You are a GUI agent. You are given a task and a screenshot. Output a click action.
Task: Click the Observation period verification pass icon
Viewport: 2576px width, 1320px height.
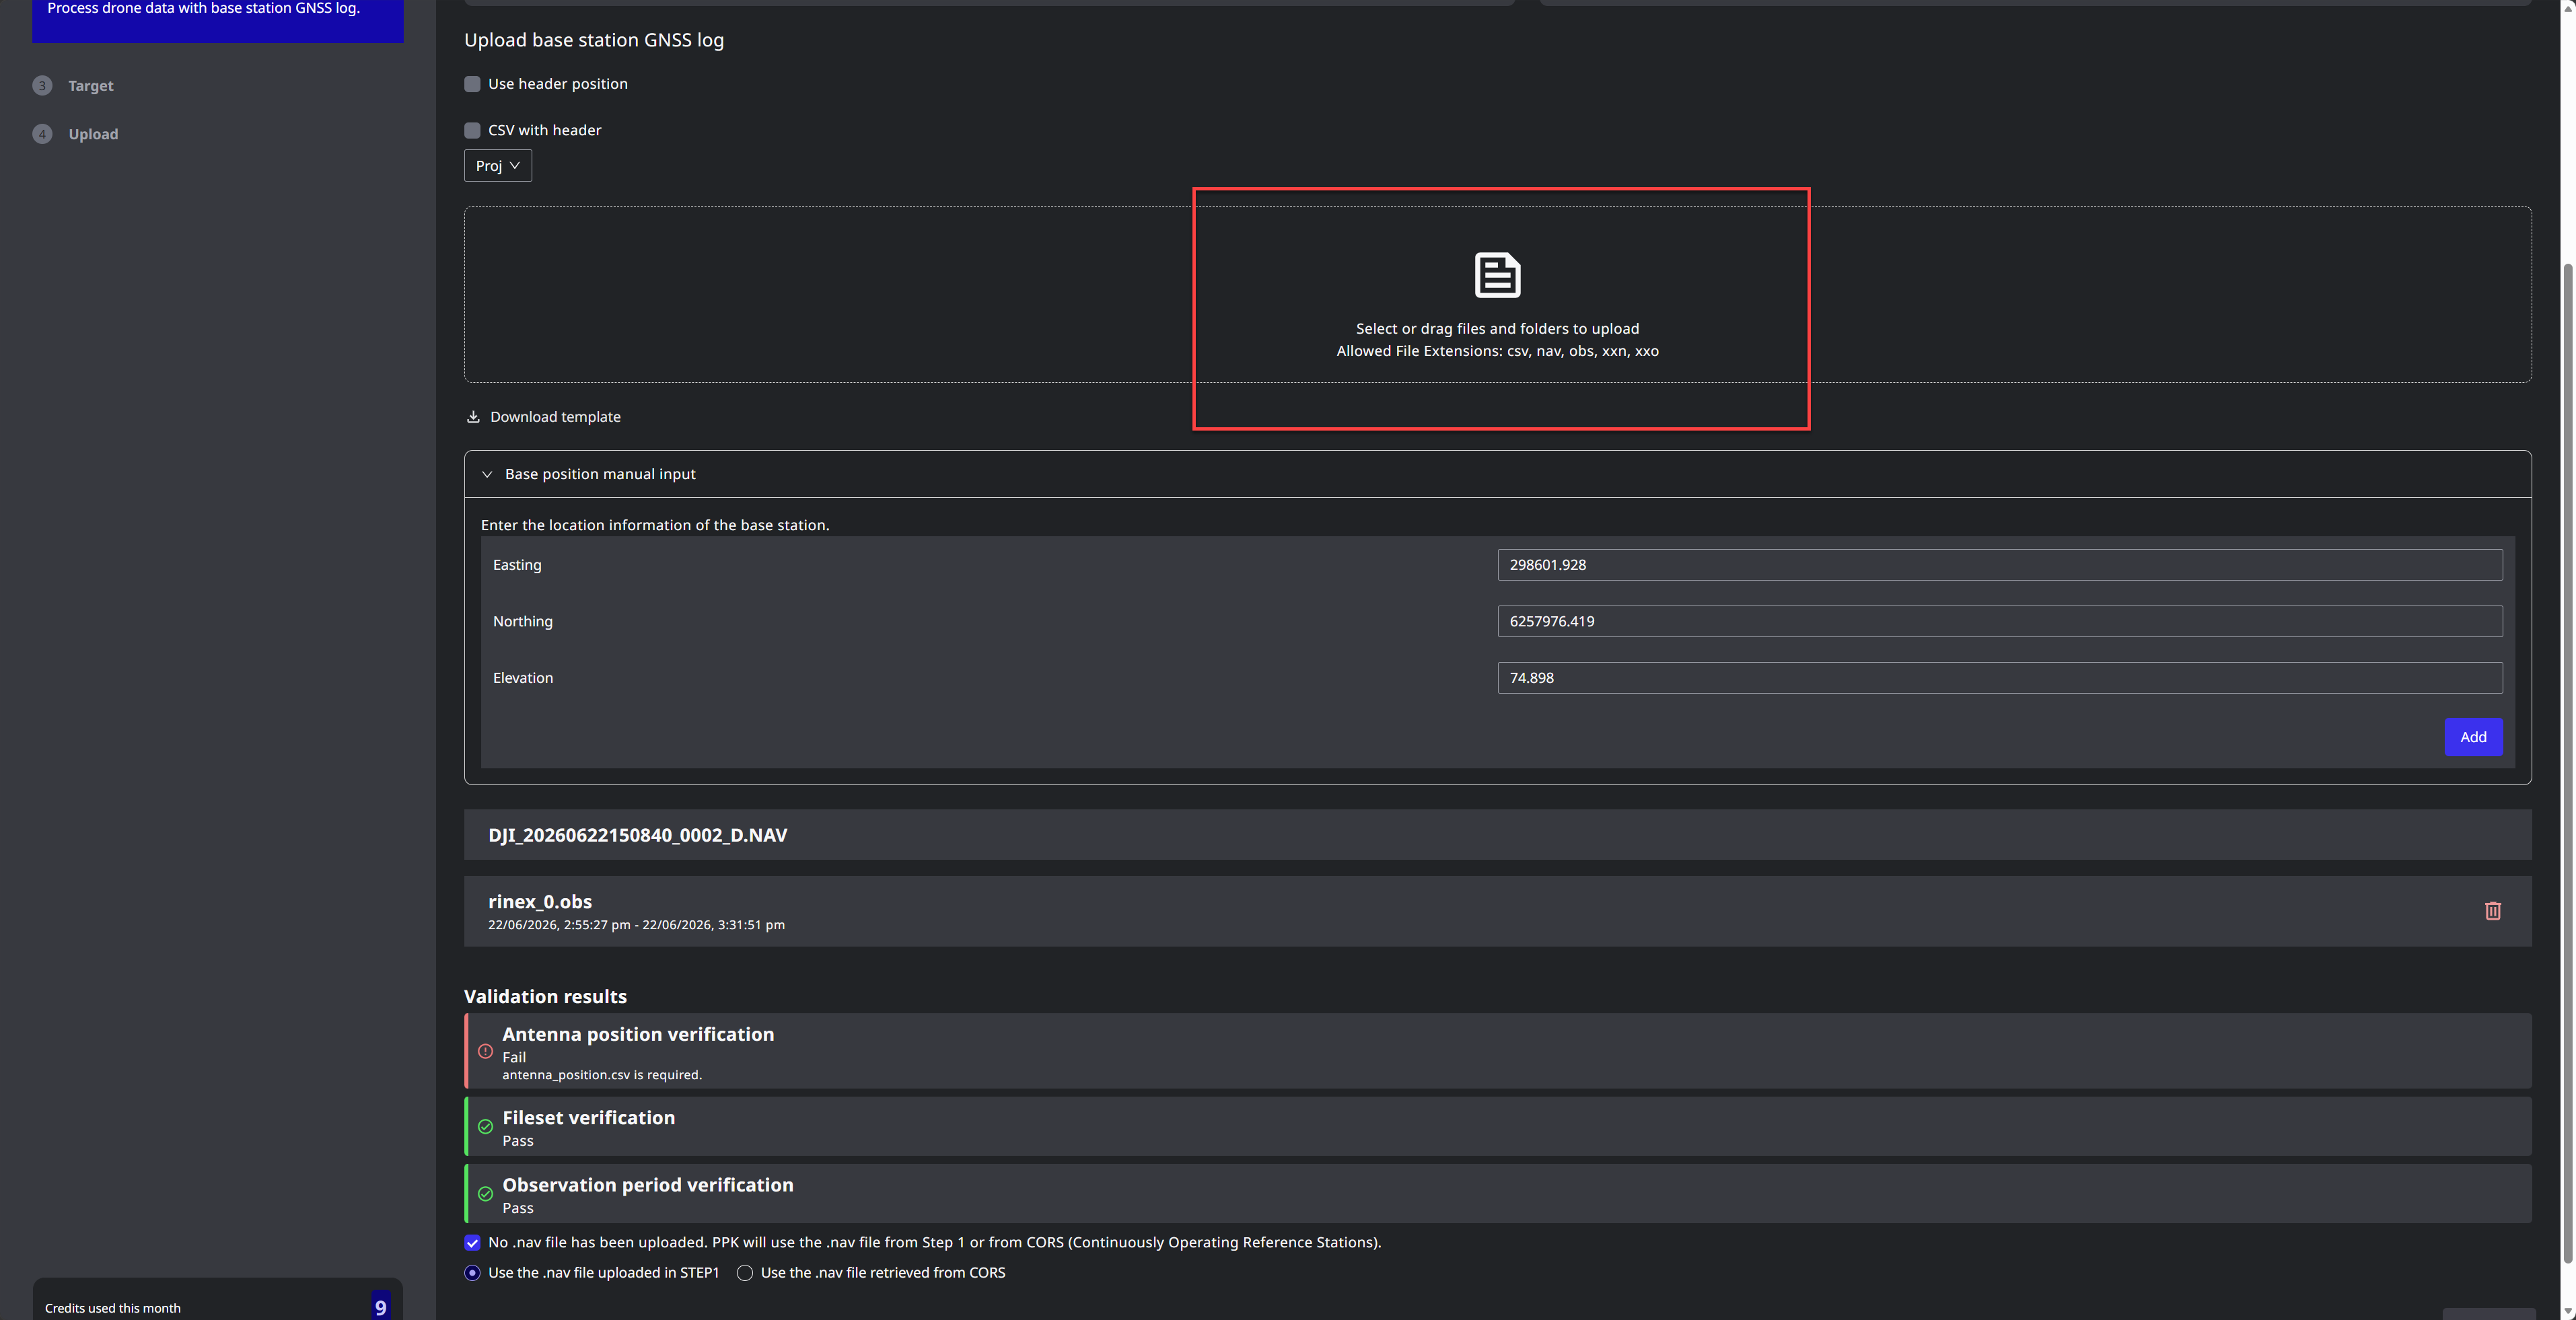pyautogui.click(x=485, y=1194)
